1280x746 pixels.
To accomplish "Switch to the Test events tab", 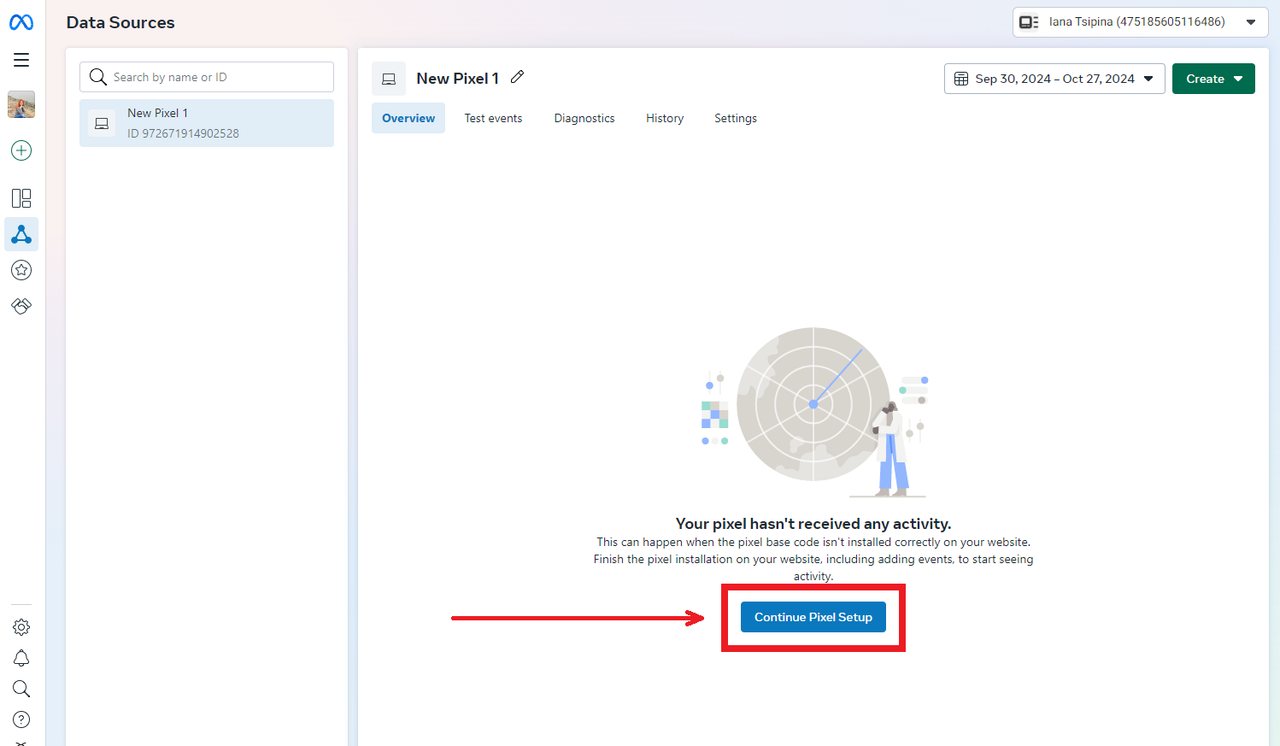I will 493,118.
